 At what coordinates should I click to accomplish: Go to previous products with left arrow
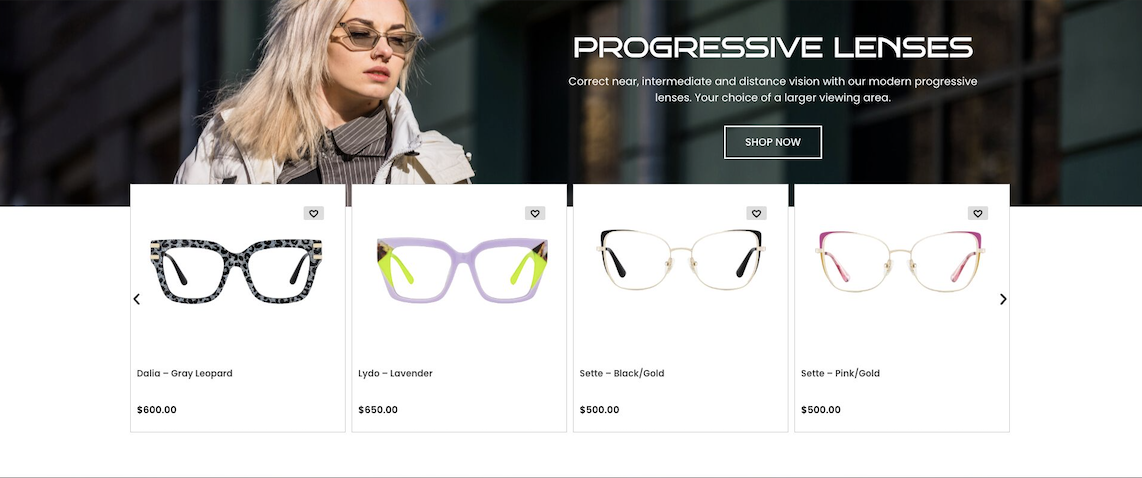click(x=136, y=299)
